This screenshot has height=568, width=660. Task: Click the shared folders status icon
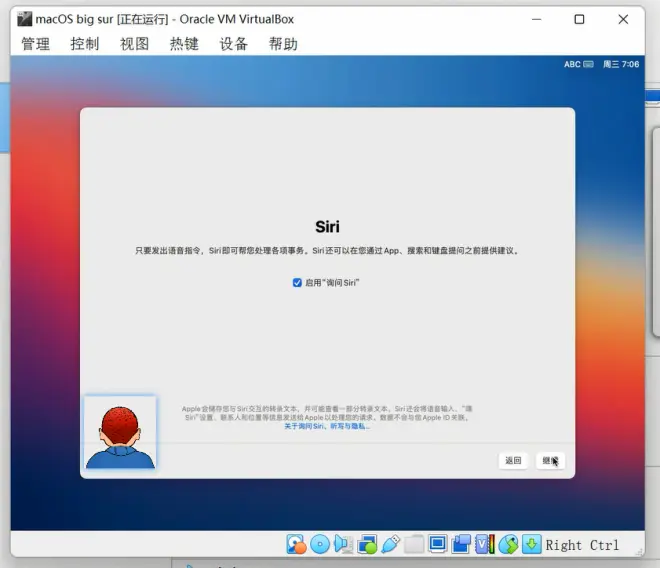tap(414, 544)
